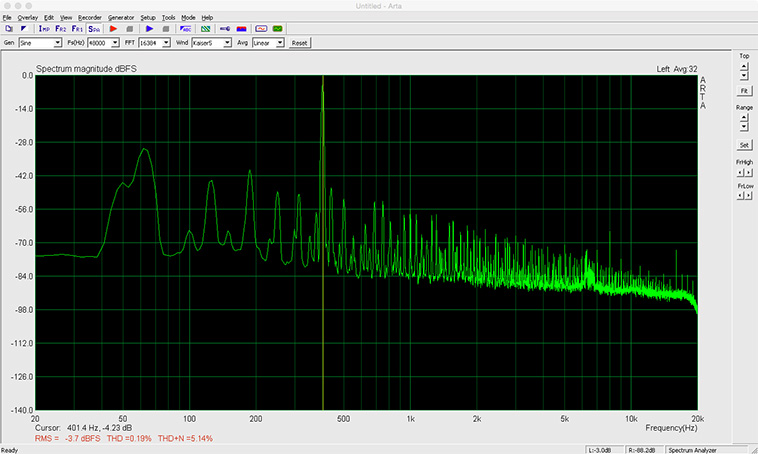Switch to Fr1 single-channel frequency response mode
758x454 pixels.
tap(77, 29)
